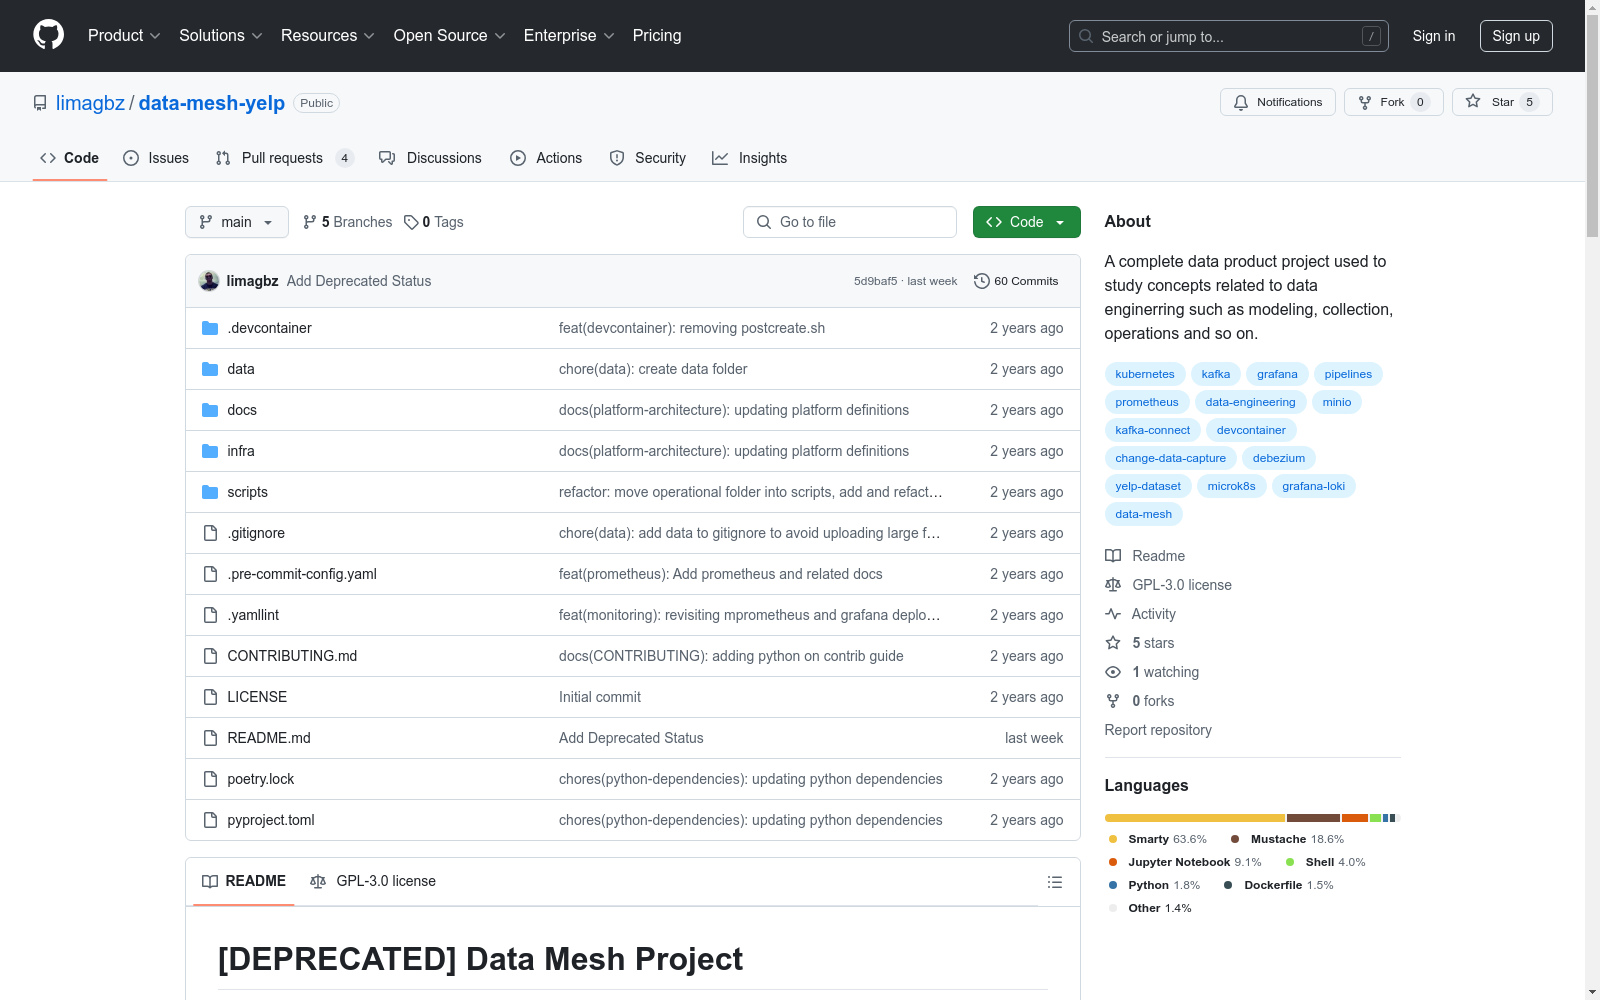Open the 60 Commits history link
The height and width of the screenshot is (1000, 1600).
1016,281
